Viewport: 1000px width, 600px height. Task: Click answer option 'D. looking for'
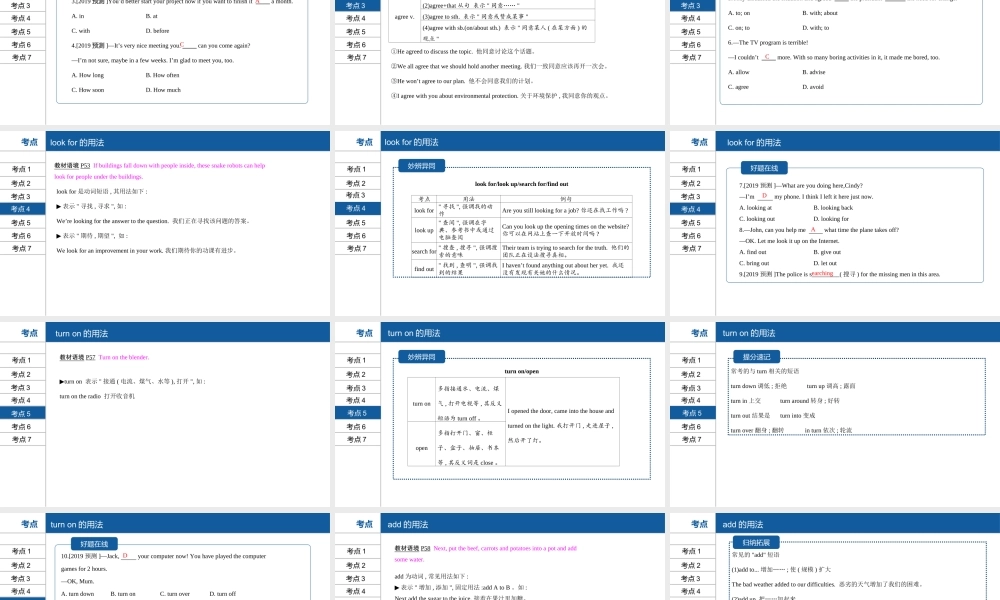[831, 219]
